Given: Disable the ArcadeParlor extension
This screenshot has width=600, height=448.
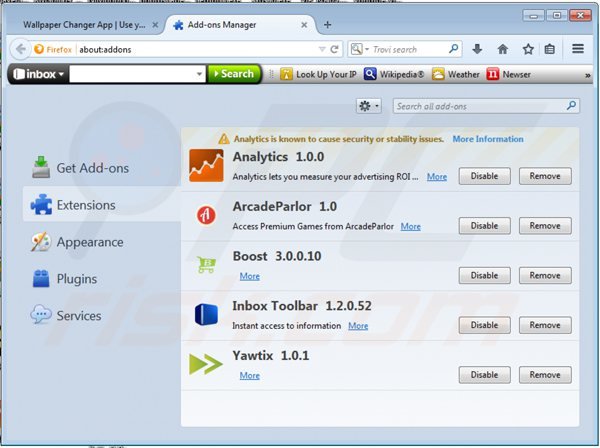Looking at the screenshot, I should 484,226.
